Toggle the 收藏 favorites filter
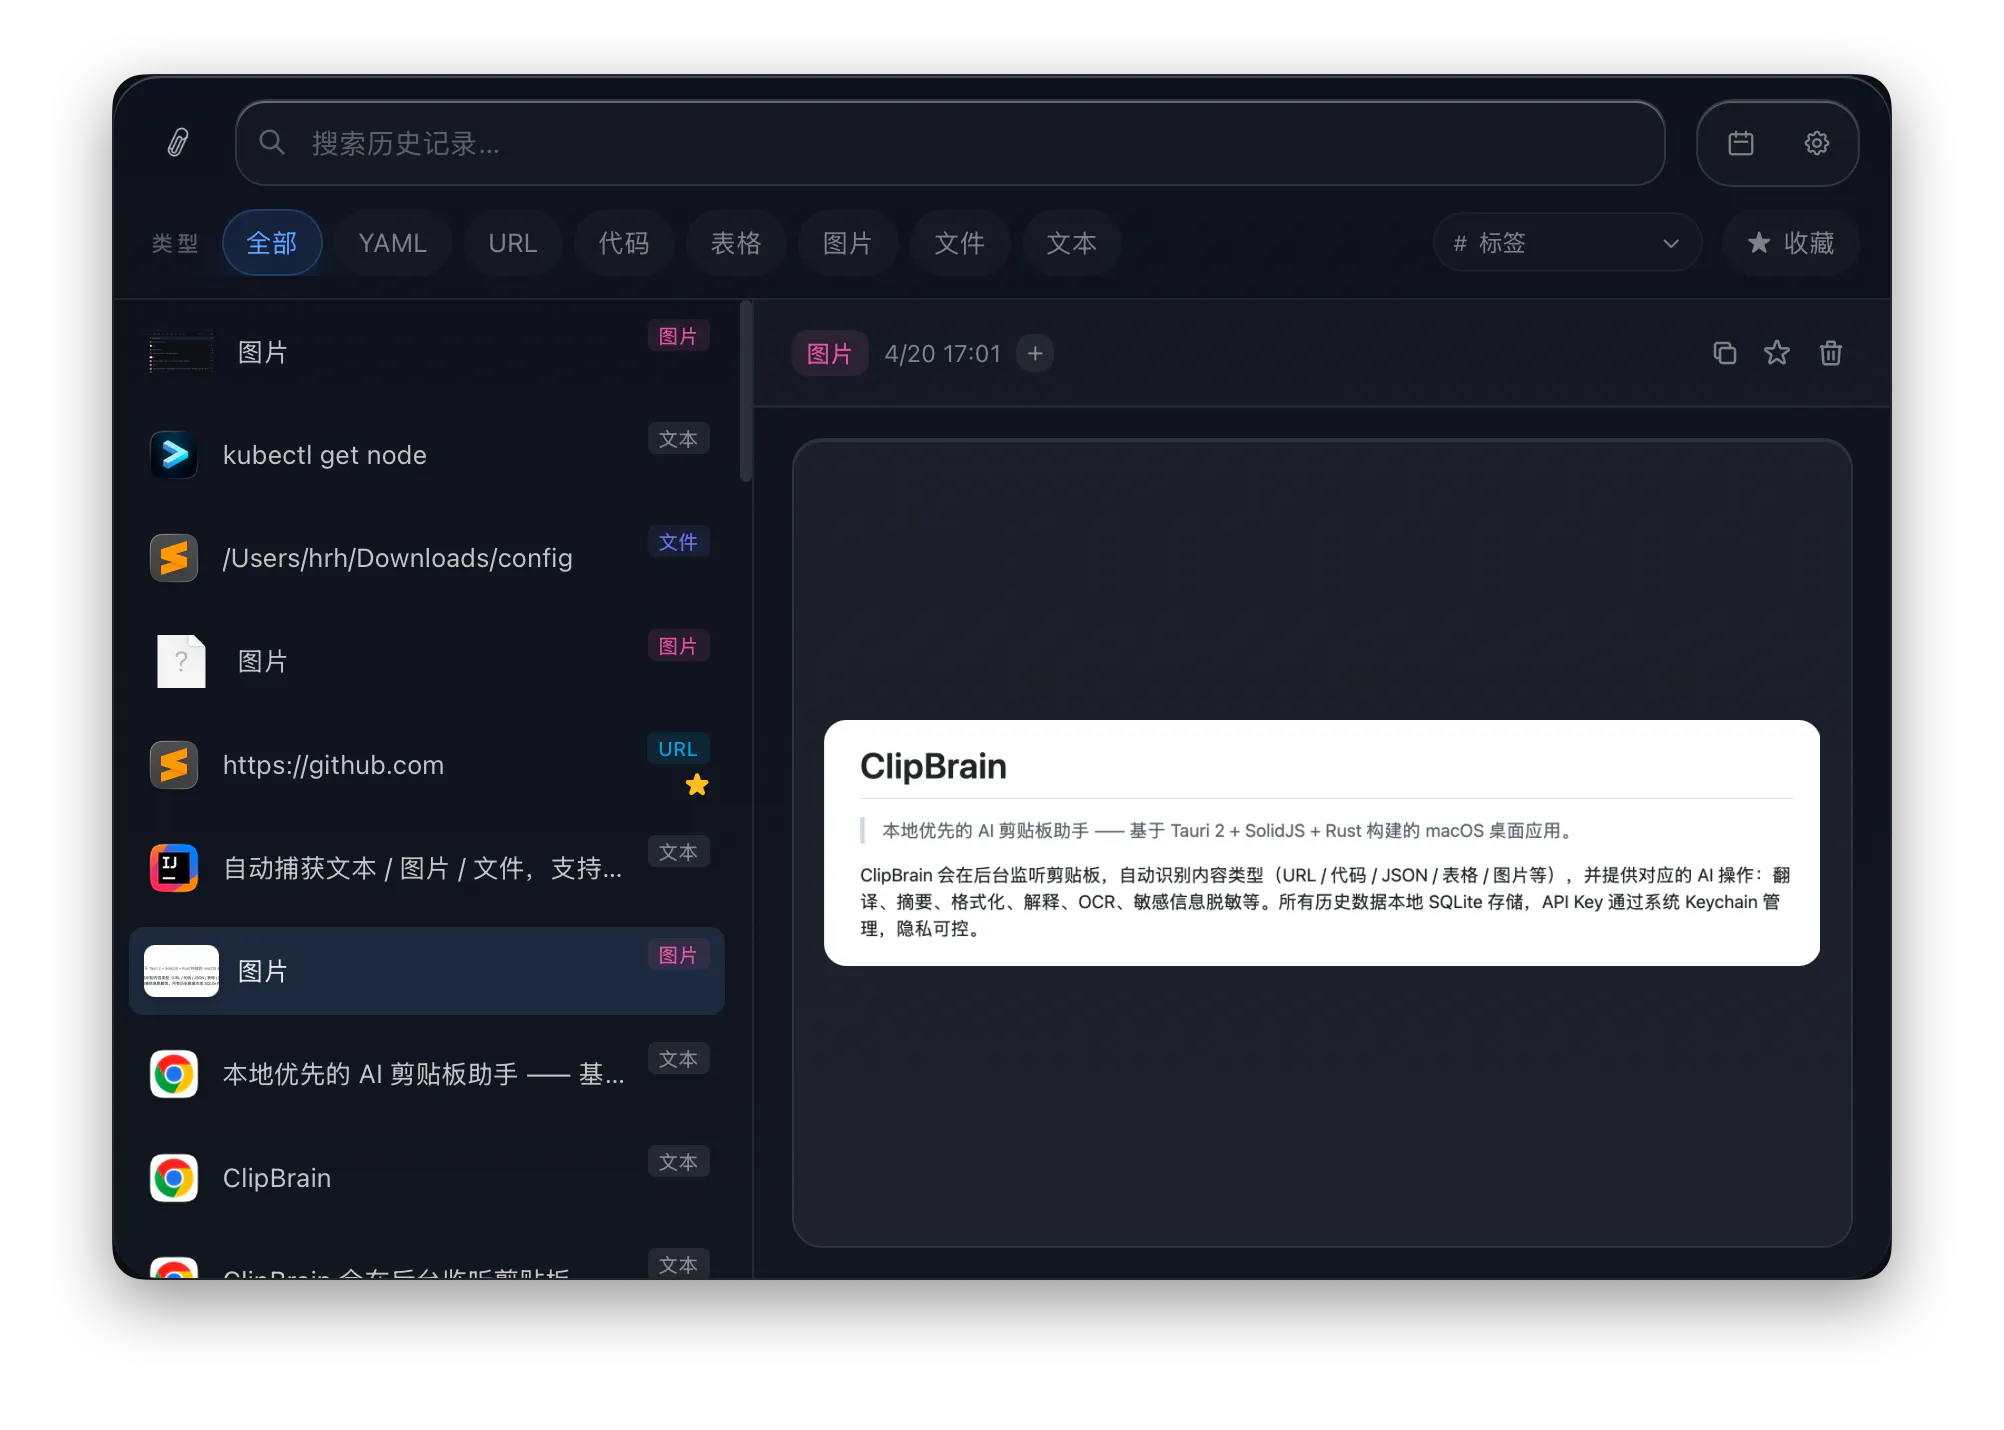 (1790, 243)
